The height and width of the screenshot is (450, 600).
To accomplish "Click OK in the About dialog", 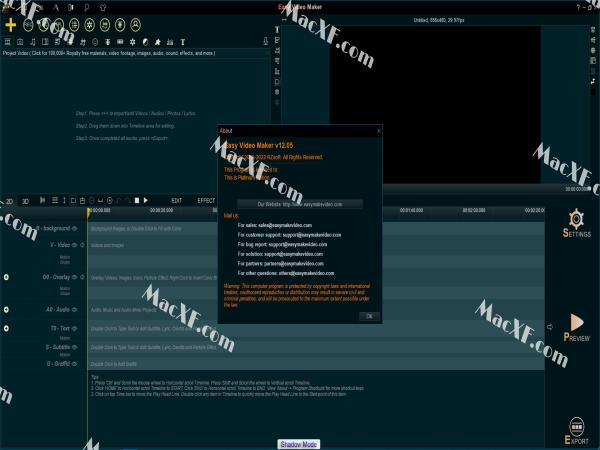I will click(369, 316).
